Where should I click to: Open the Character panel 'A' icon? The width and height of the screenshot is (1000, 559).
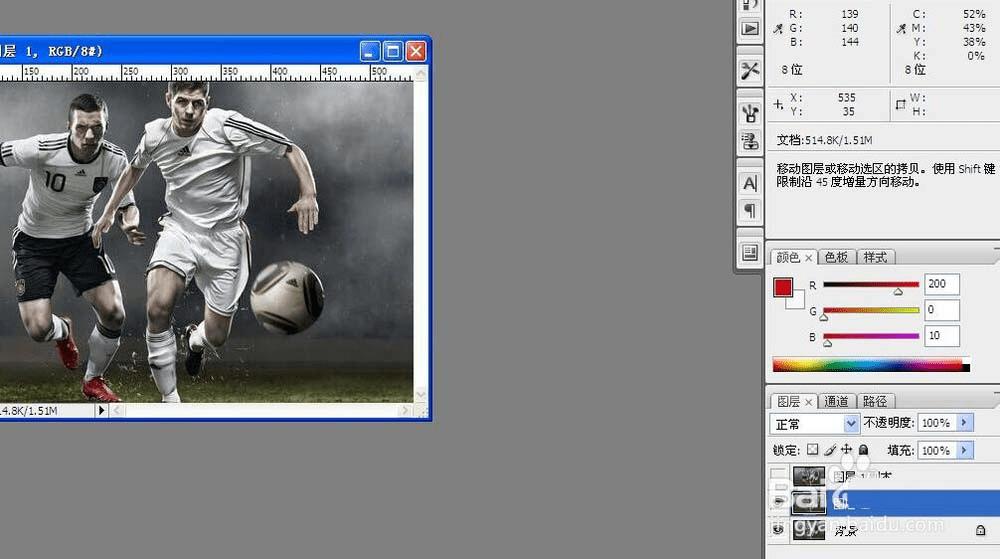click(x=750, y=184)
